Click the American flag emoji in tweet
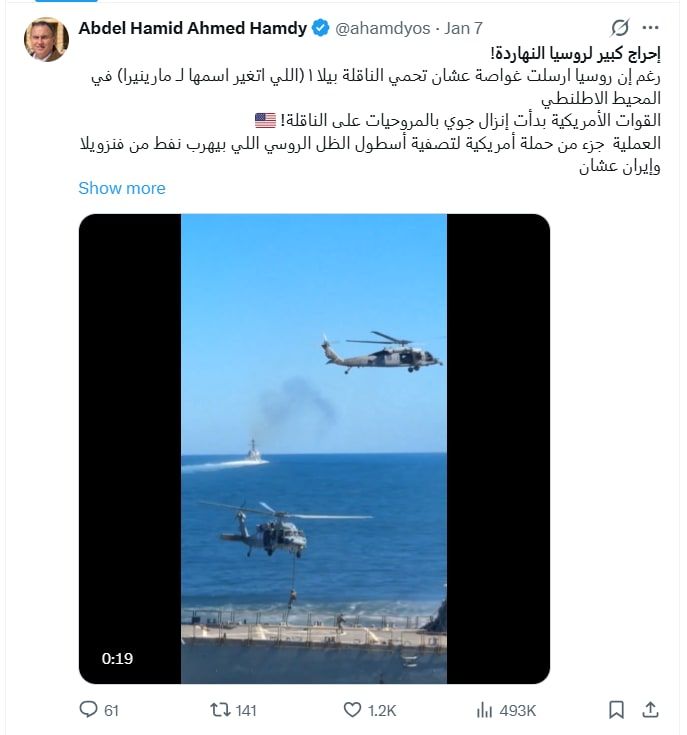 coord(265,120)
